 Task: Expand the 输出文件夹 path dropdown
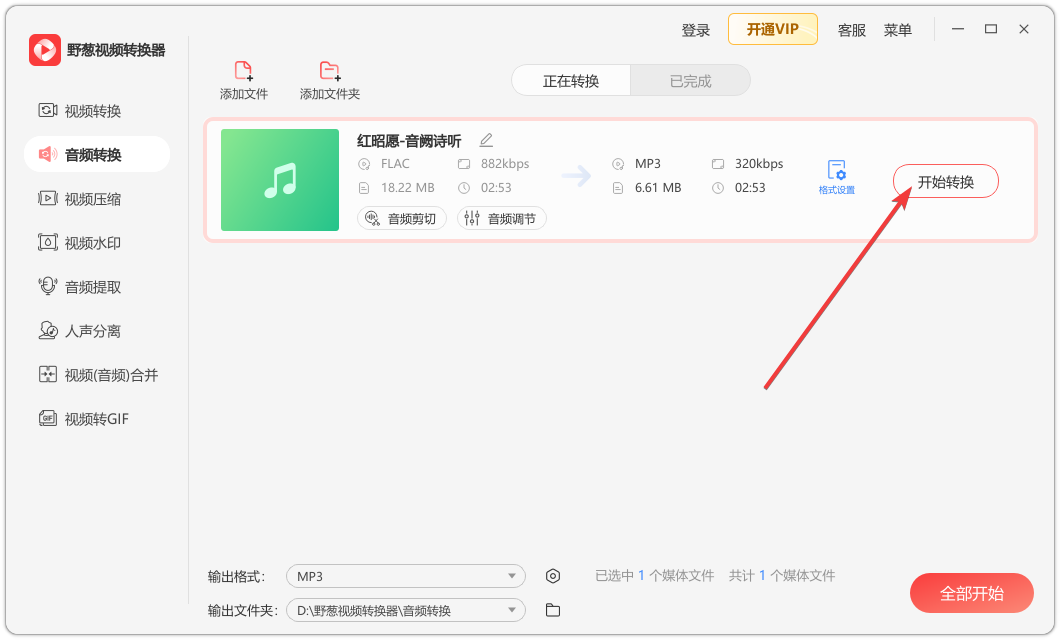coord(405,609)
